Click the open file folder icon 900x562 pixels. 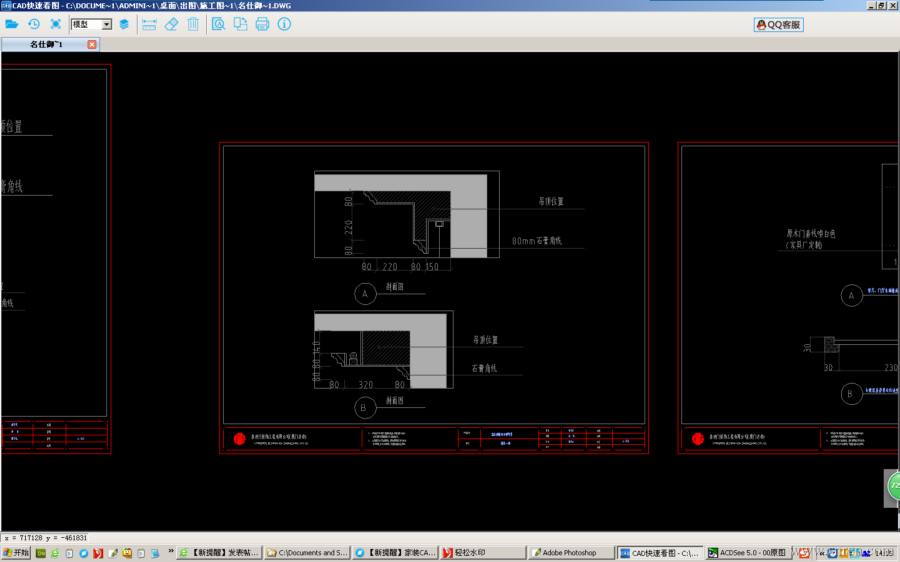coord(12,24)
